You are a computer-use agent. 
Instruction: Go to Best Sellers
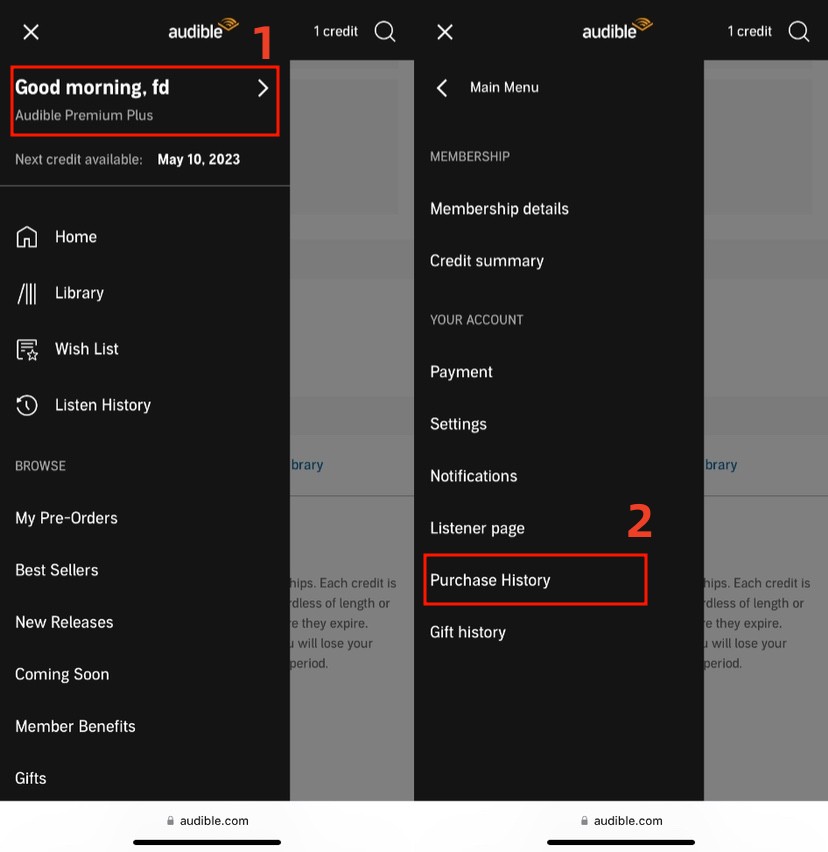[x=57, y=570]
